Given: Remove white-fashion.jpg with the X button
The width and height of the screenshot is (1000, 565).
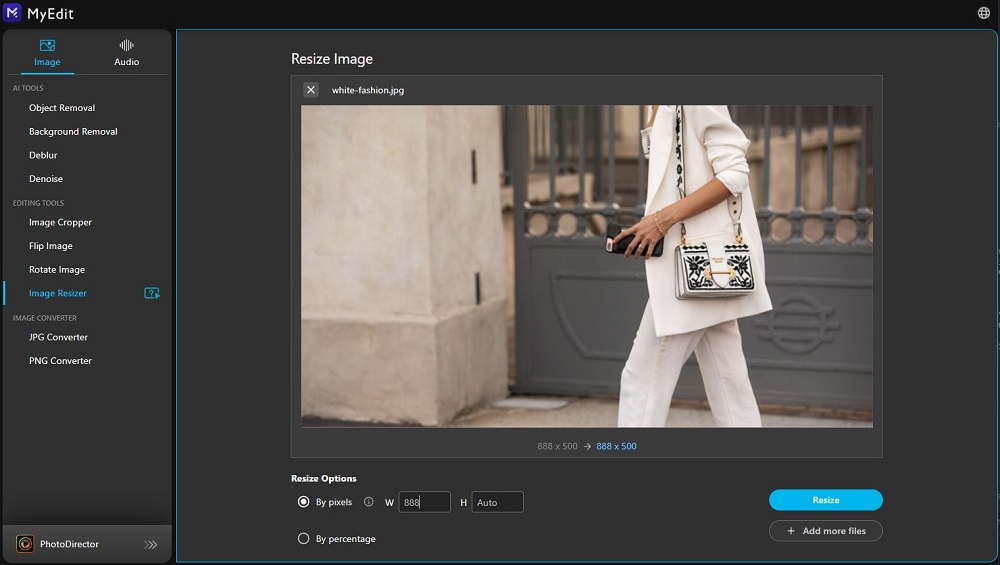Looking at the screenshot, I should coord(311,90).
